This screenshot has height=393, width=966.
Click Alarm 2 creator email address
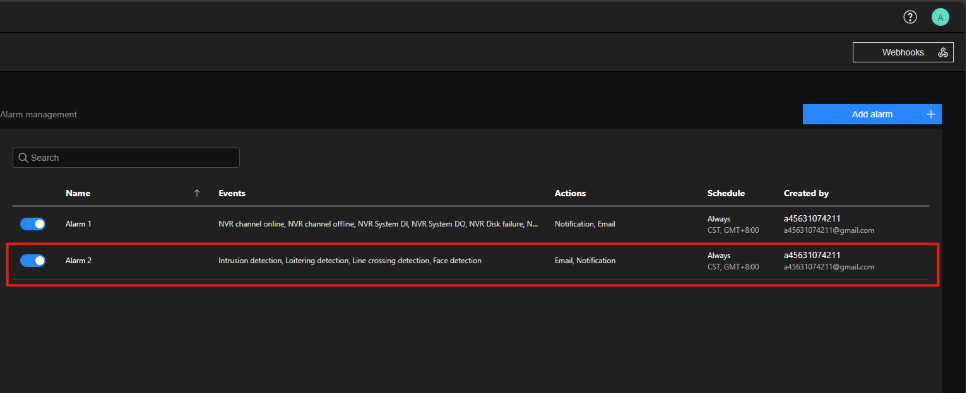point(829,267)
